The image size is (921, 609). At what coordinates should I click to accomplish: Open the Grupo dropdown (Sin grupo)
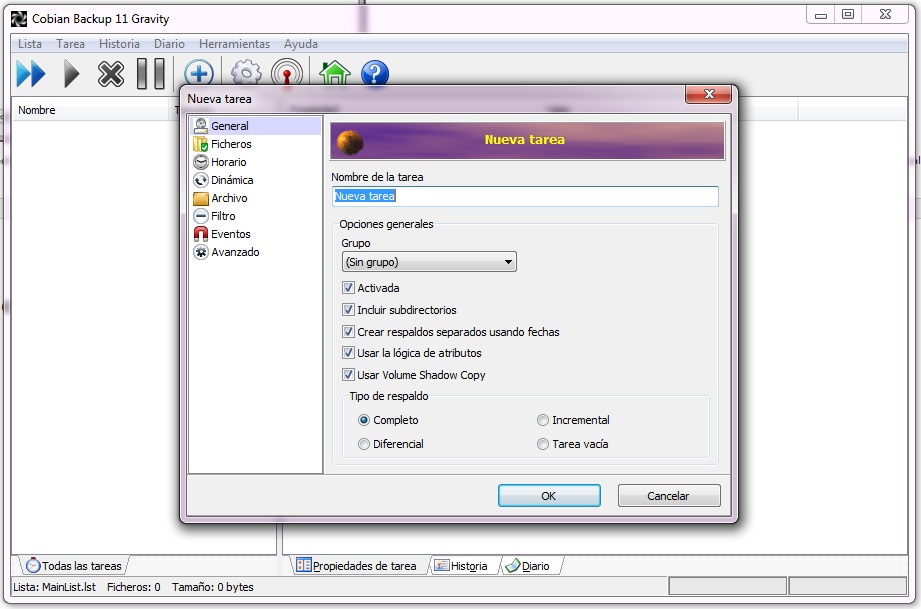click(x=429, y=262)
